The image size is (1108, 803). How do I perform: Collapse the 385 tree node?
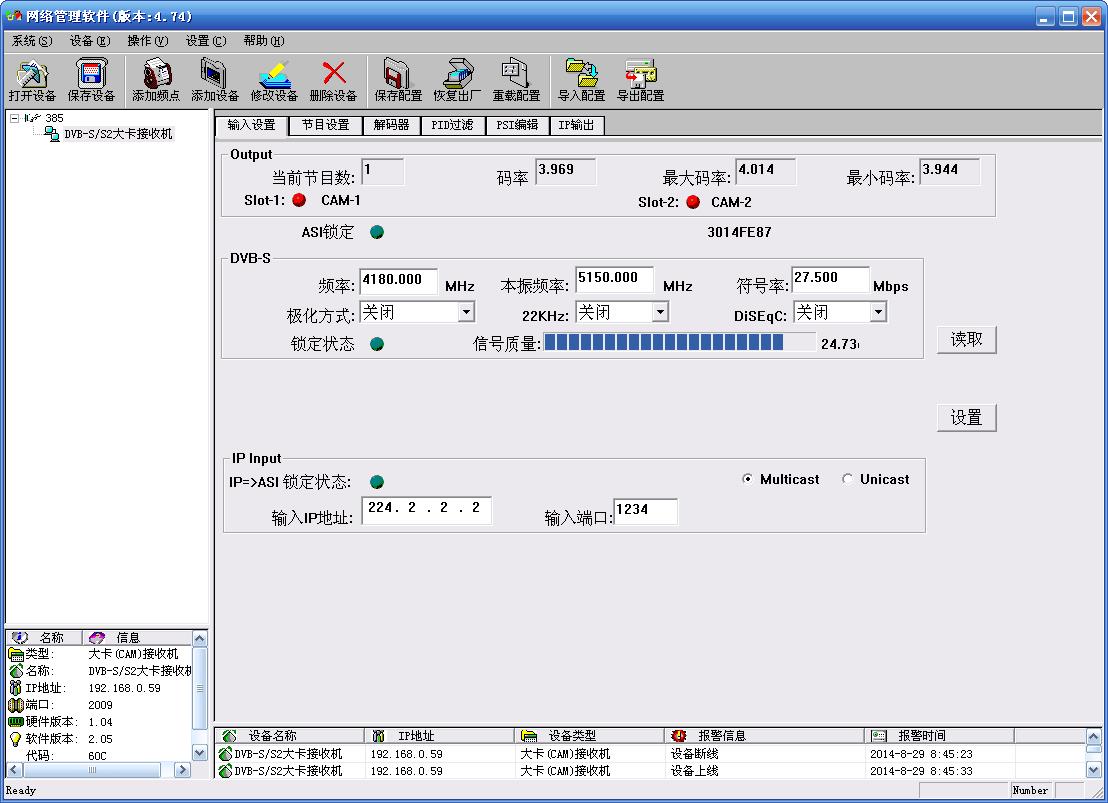point(14,118)
